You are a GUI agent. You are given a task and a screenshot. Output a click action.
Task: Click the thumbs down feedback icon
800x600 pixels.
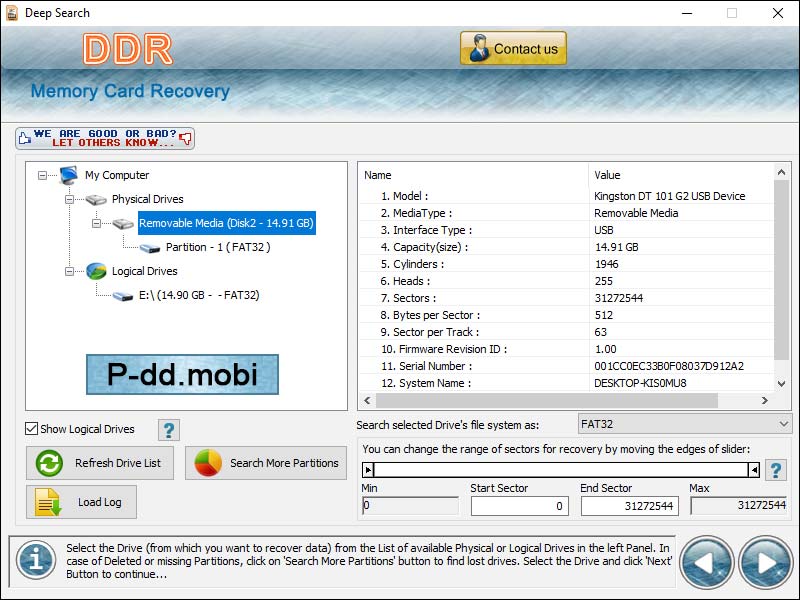[186, 140]
